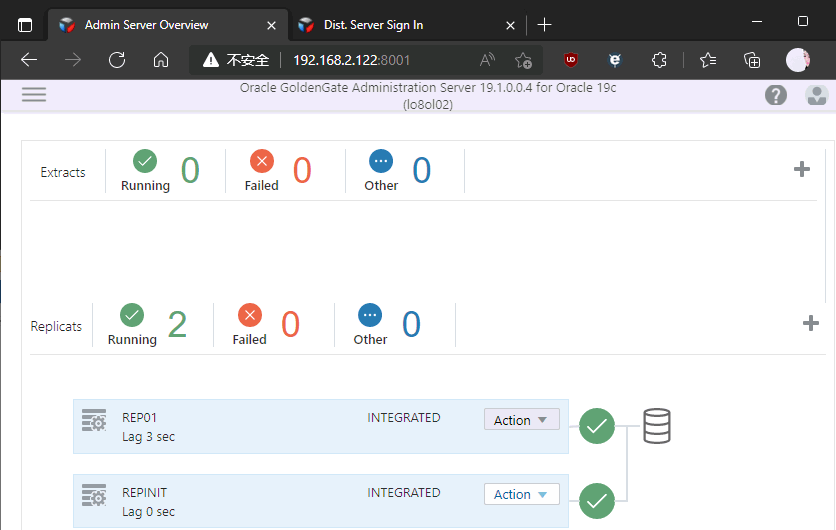
Task: Open the uBlock Origin extension icon
Action: pos(570,60)
